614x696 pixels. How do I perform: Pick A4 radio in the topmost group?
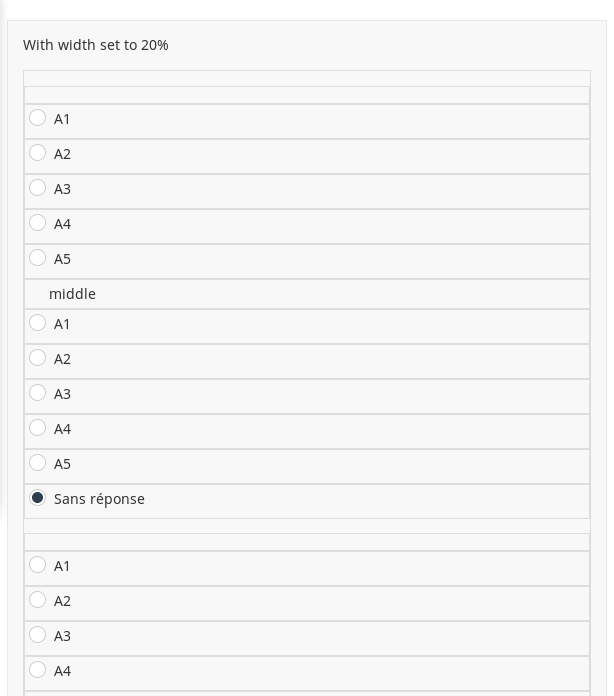[x=38, y=223]
